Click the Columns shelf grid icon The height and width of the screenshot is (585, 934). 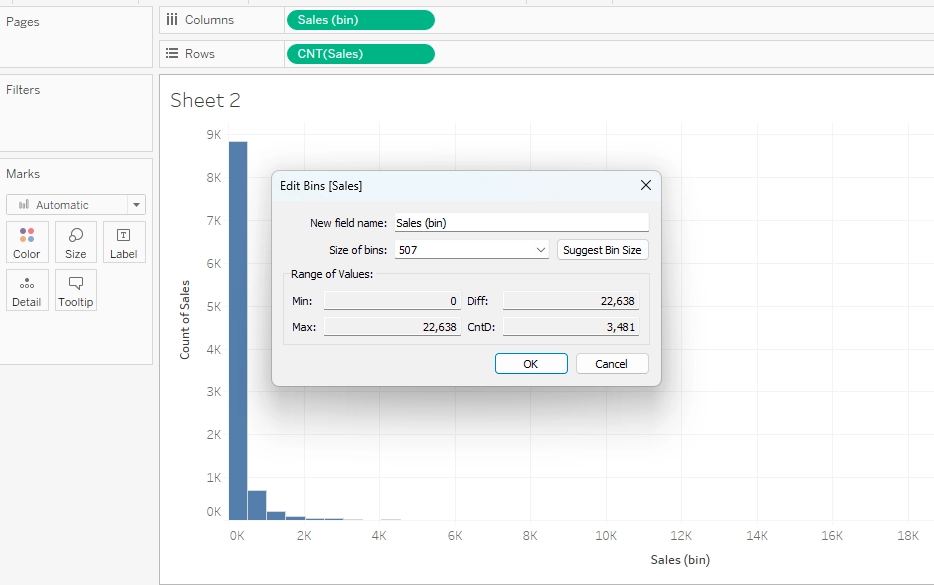pos(171,19)
